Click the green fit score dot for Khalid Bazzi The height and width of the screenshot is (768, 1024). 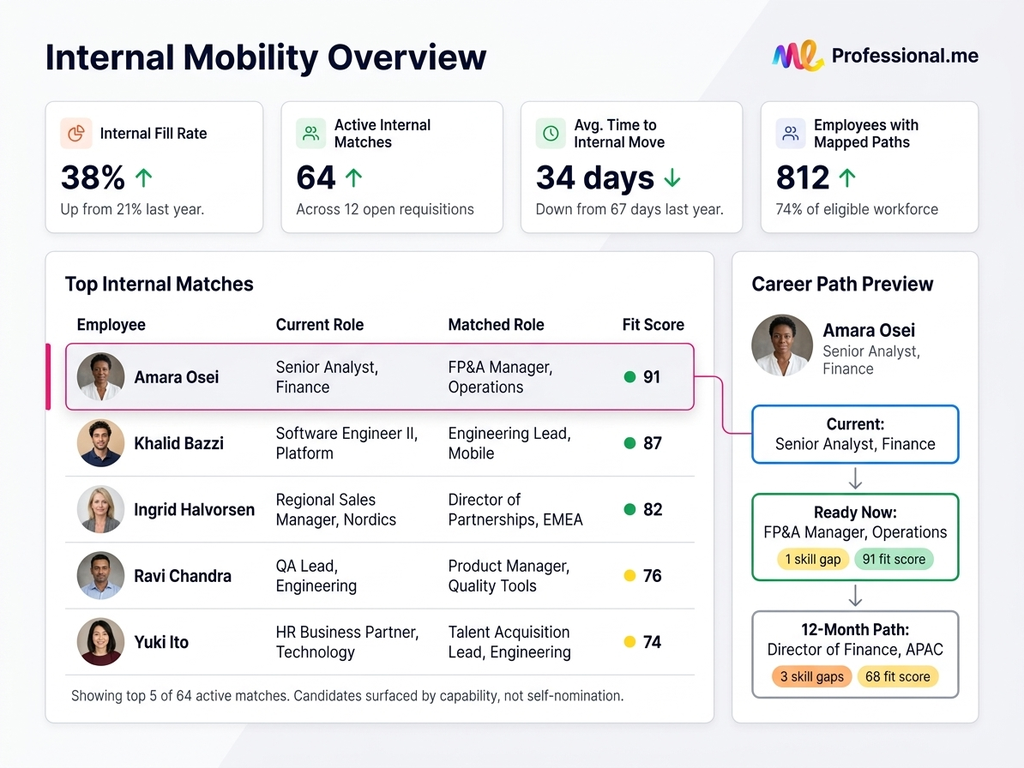(x=630, y=443)
